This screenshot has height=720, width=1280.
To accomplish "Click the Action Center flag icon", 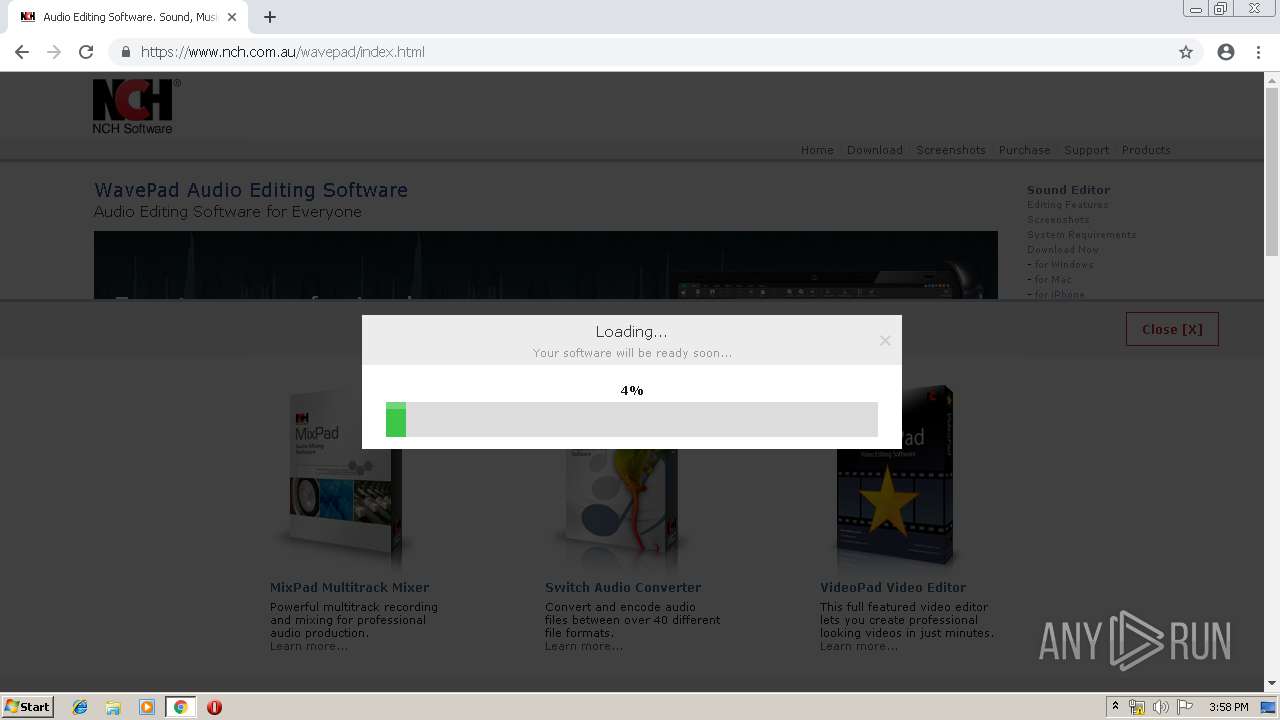I will (x=1185, y=707).
